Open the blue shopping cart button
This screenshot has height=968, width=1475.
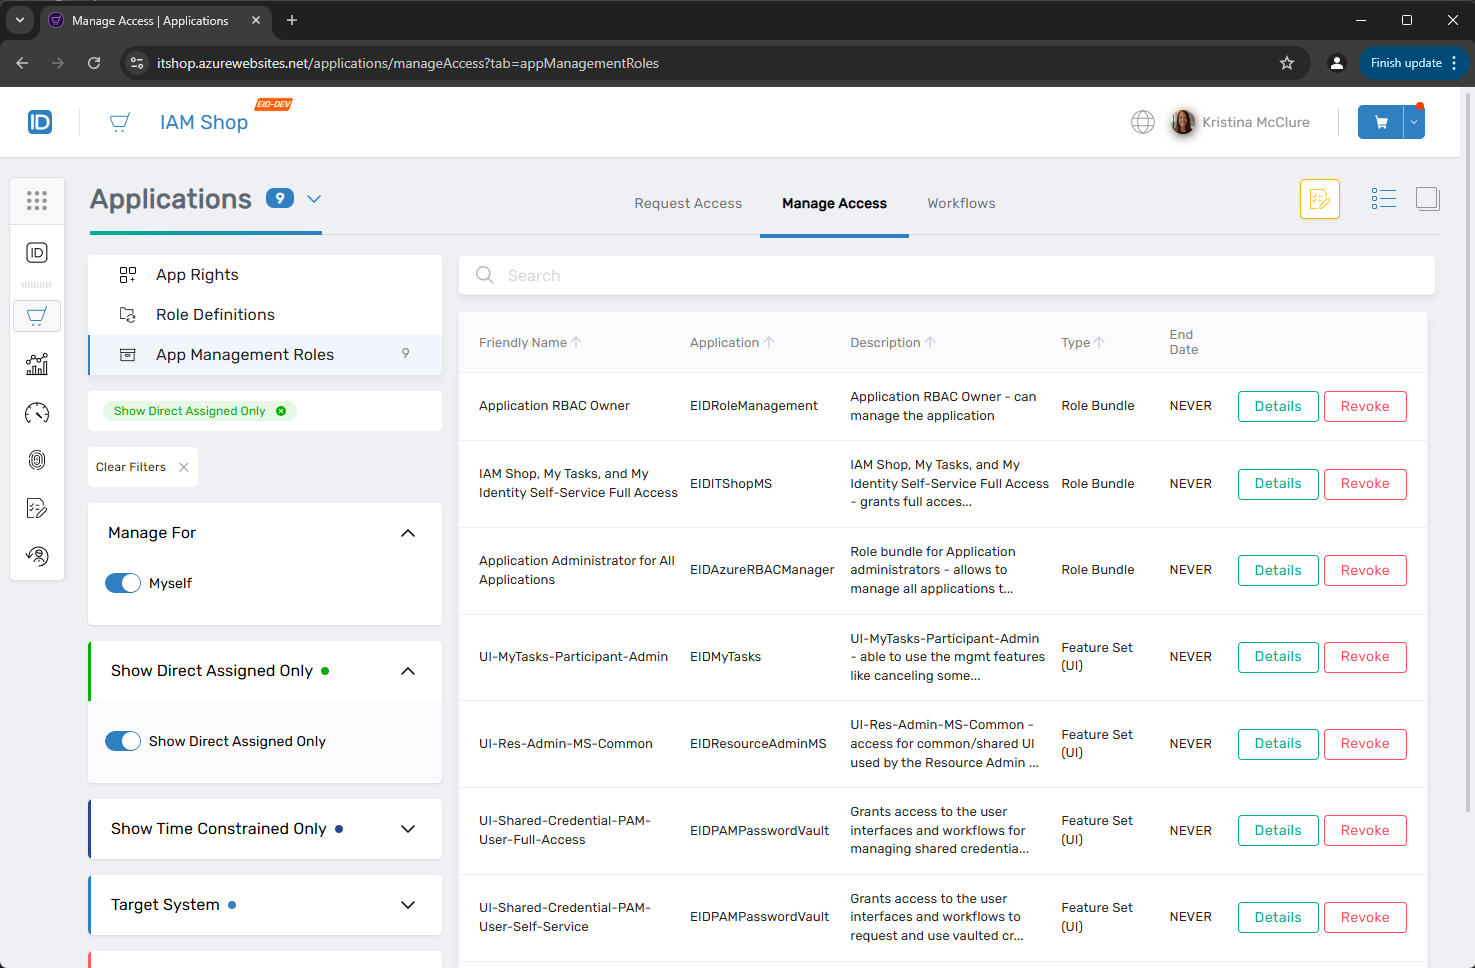[1381, 122]
